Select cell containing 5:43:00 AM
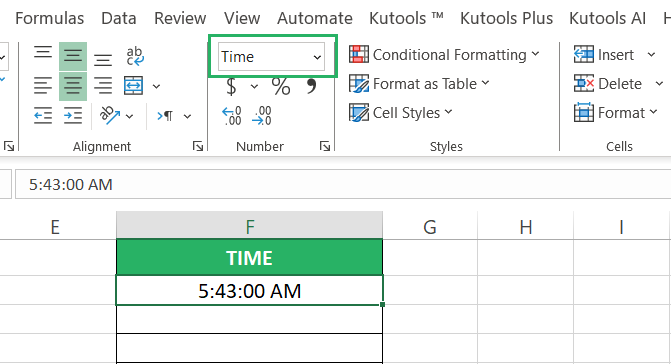 (249, 291)
